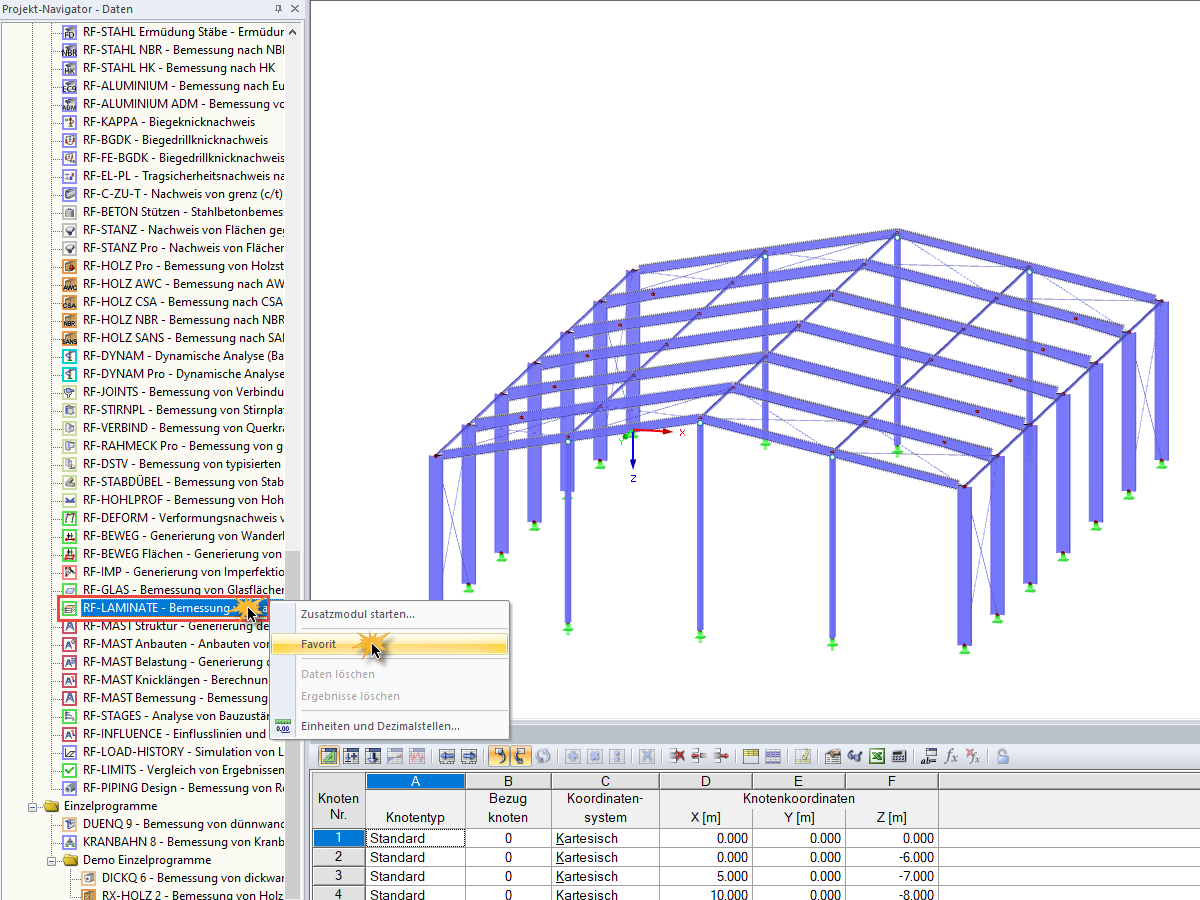This screenshot has height=900, width=1200.
Task: Click the Excel export icon in the table toolbar
Action: tap(876, 756)
